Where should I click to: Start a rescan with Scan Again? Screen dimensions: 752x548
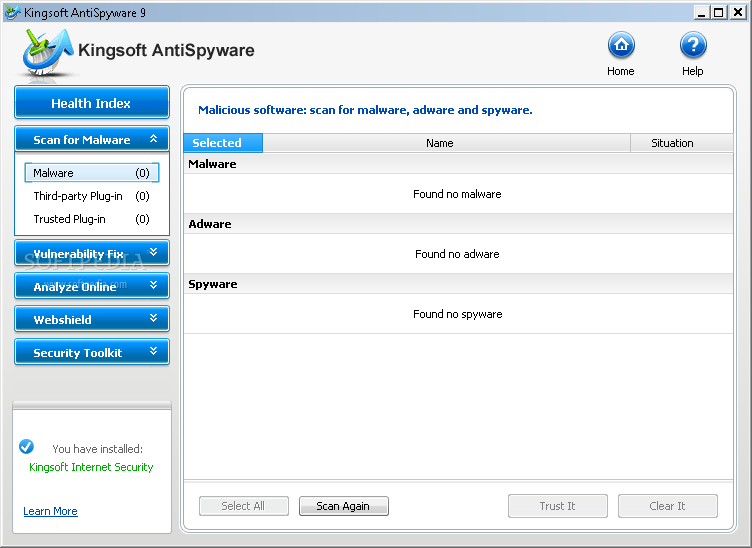point(343,506)
